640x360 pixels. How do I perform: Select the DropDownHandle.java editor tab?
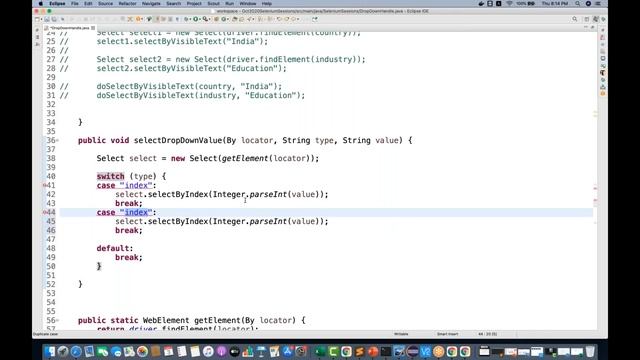point(69,28)
